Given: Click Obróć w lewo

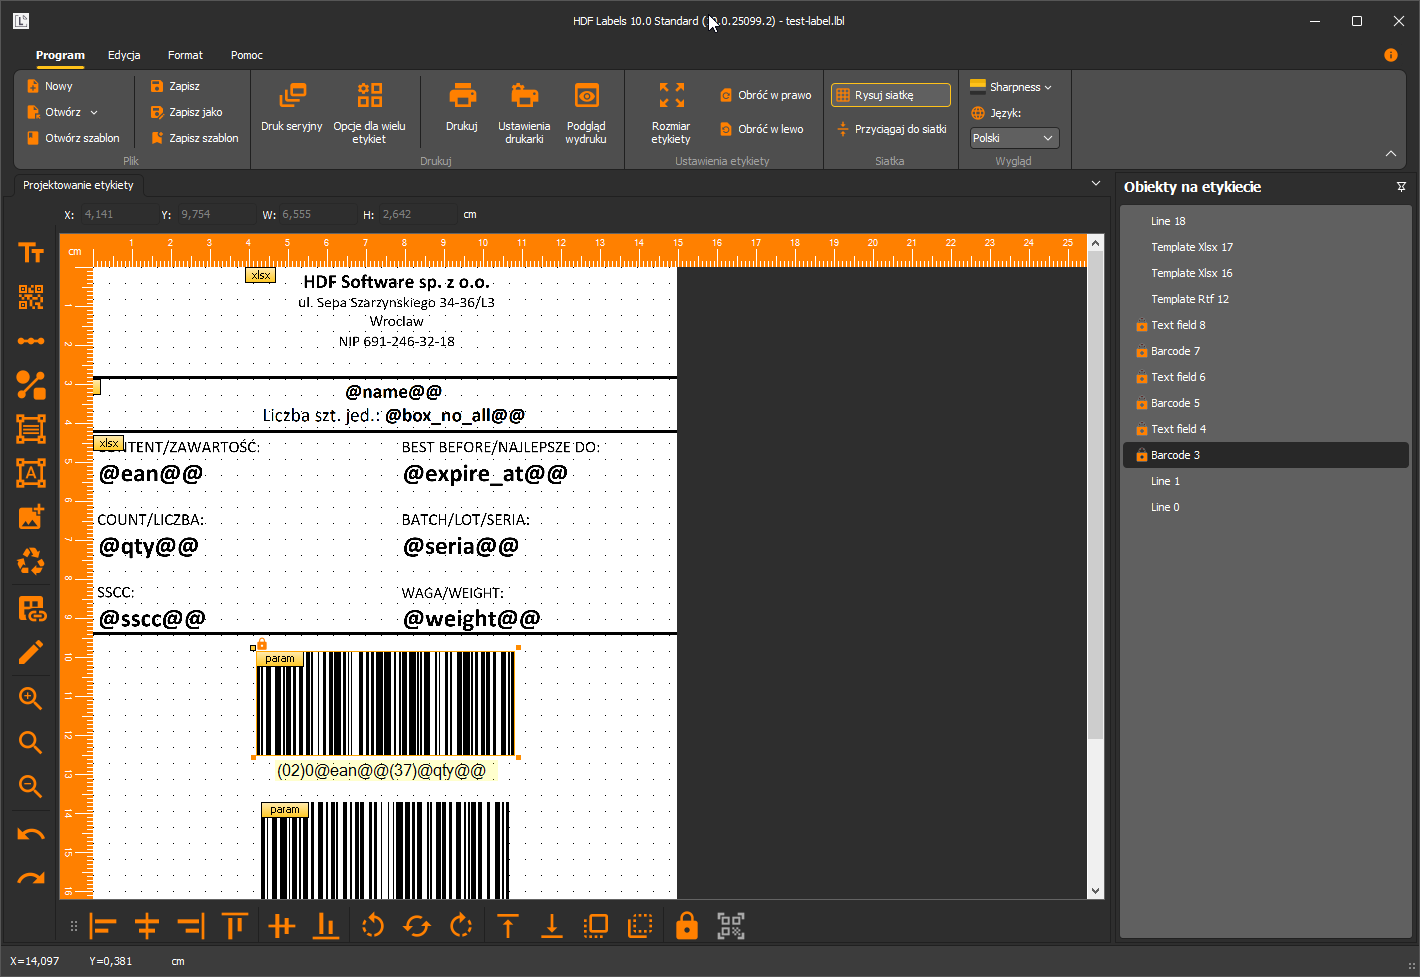Looking at the screenshot, I should click(x=762, y=129).
